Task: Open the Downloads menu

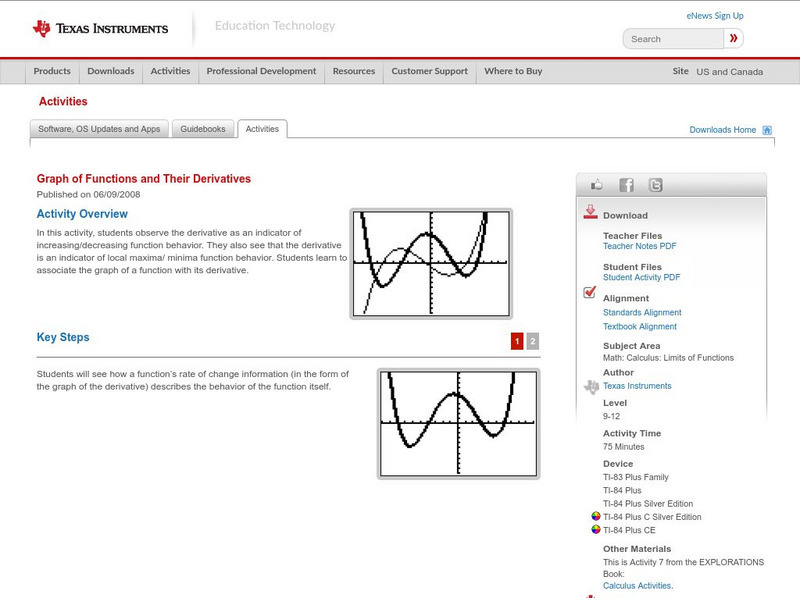Action: tap(111, 71)
